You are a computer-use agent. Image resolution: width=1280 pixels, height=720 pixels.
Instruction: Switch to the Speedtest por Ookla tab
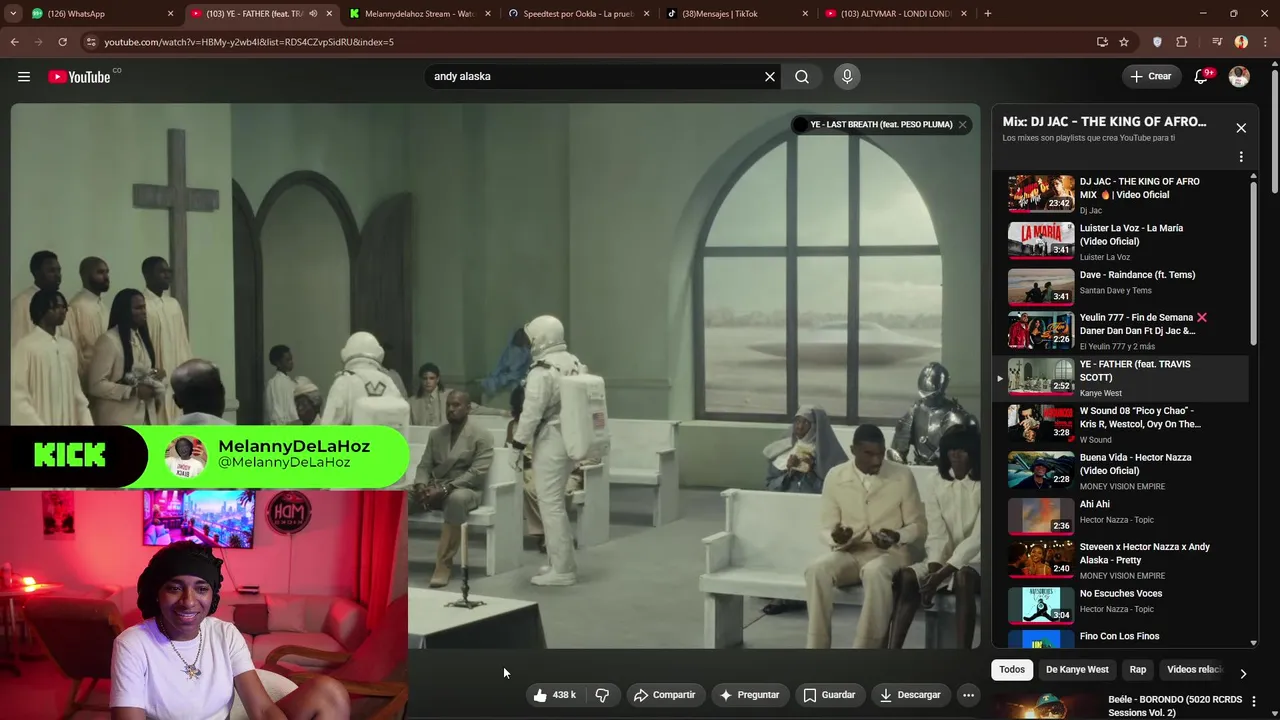click(x=578, y=14)
